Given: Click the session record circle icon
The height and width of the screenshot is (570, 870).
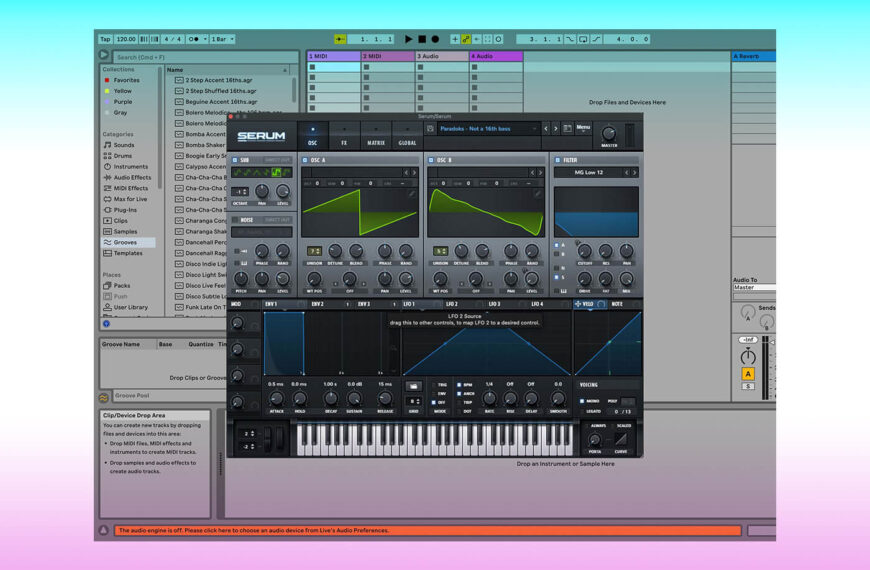Looking at the screenshot, I should pos(498,39).
